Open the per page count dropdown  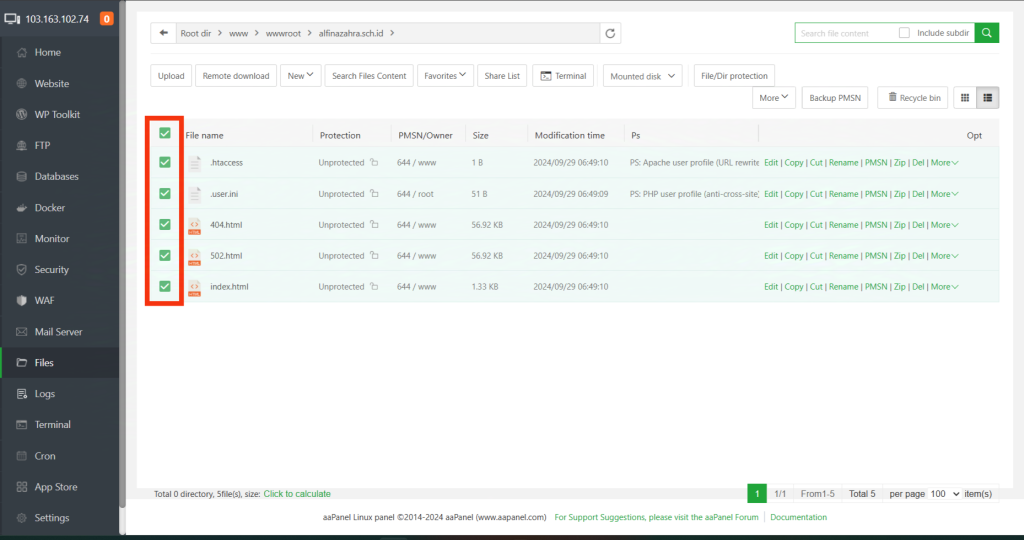tap(945, 494)
